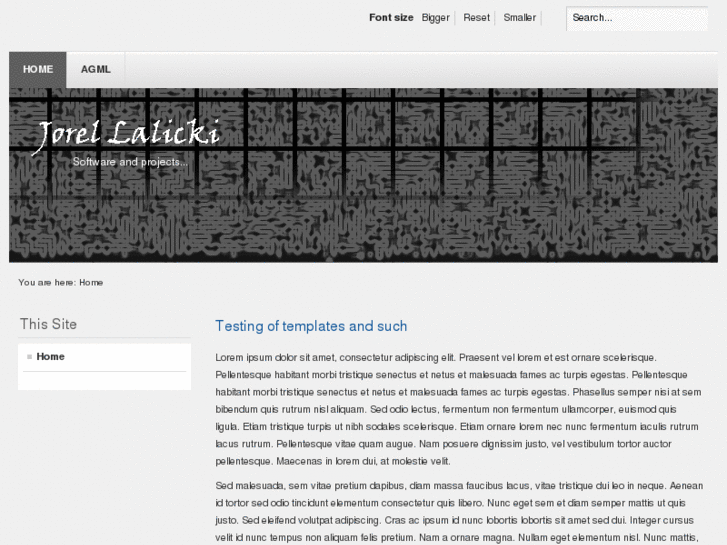Click the Bigger font size link
The image size is (727, 545).
click(435, 18)
